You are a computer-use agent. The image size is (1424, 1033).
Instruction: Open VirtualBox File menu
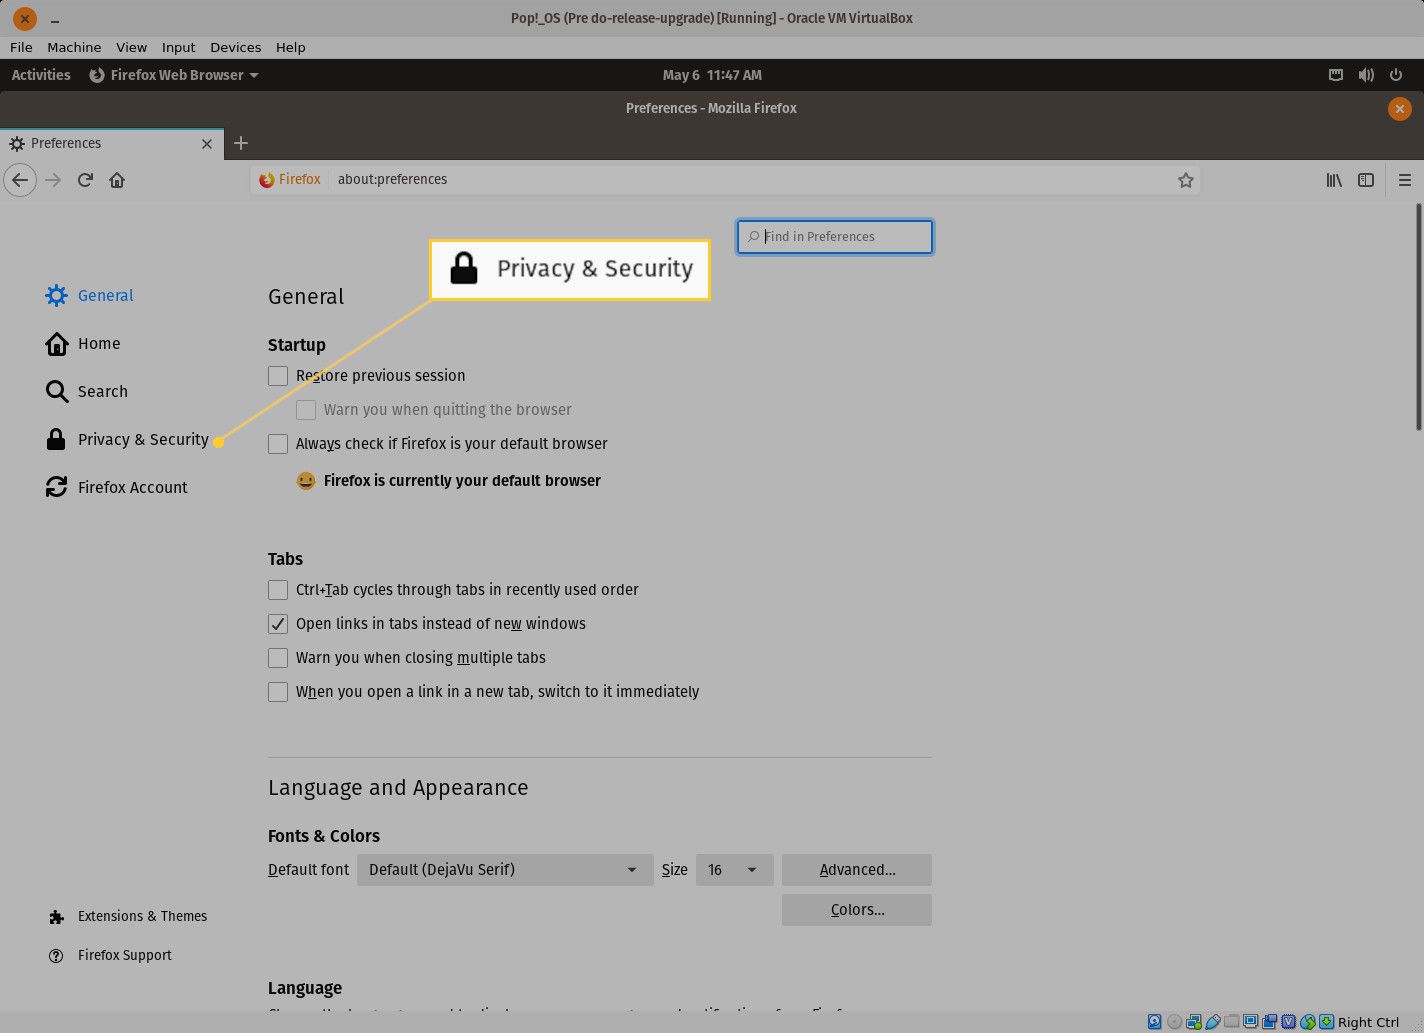point(21,47)
